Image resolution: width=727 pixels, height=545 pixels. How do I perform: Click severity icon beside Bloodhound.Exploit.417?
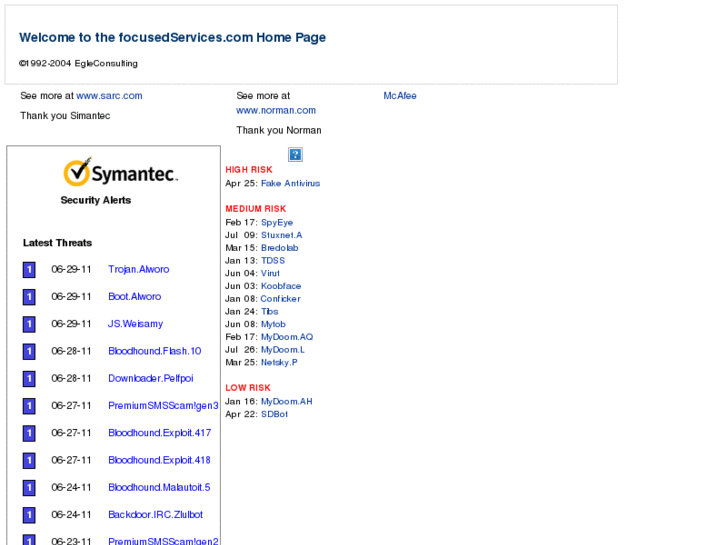(29, 434)
